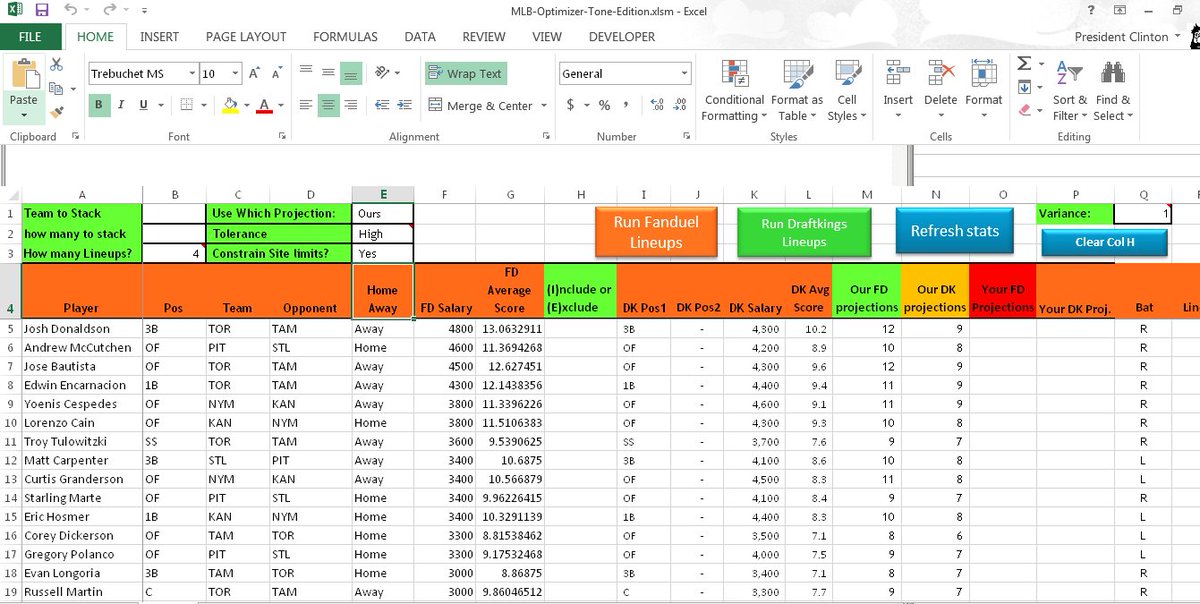The image size is (1200, 604).
Task: Click the Refresh stats button
Action: tap(954, 231)
